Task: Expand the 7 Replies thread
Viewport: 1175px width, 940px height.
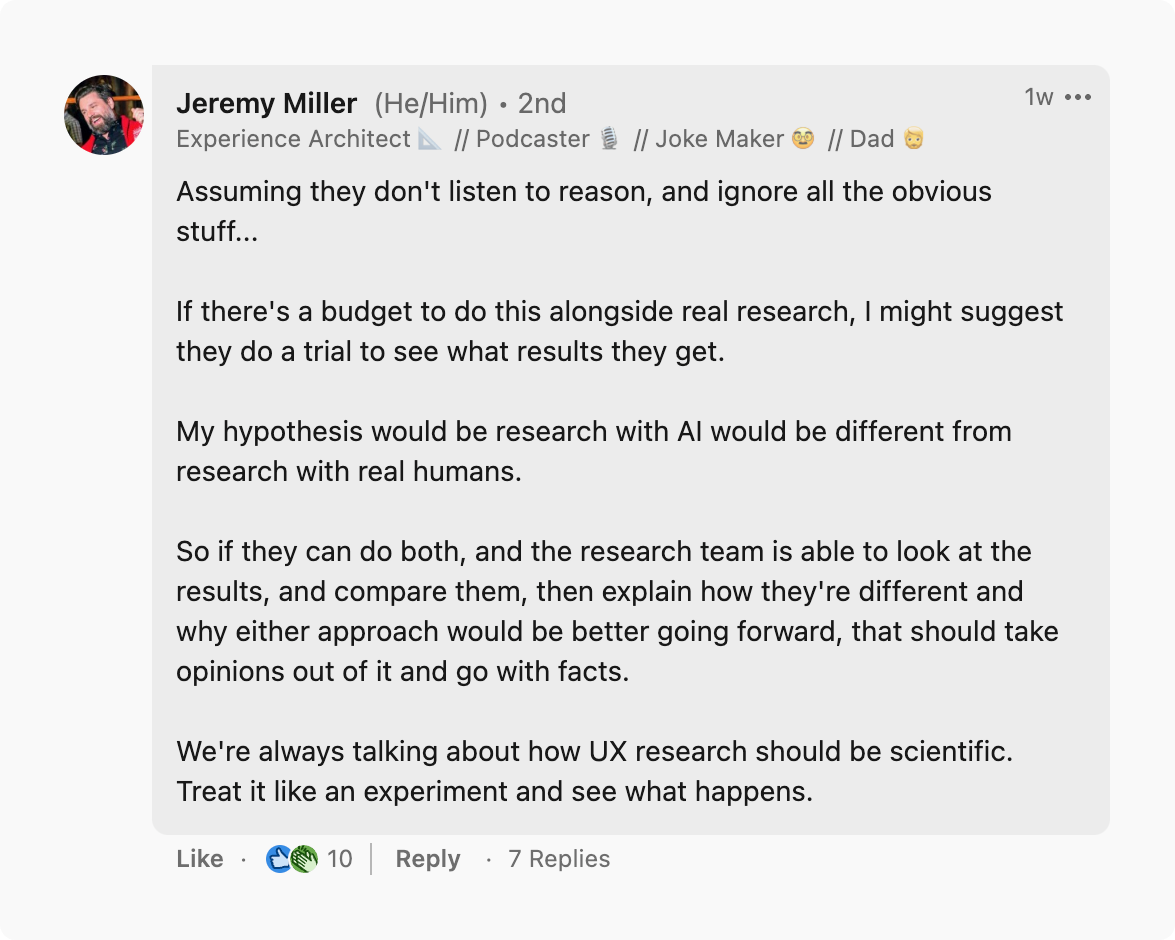Action: (559, 859)
